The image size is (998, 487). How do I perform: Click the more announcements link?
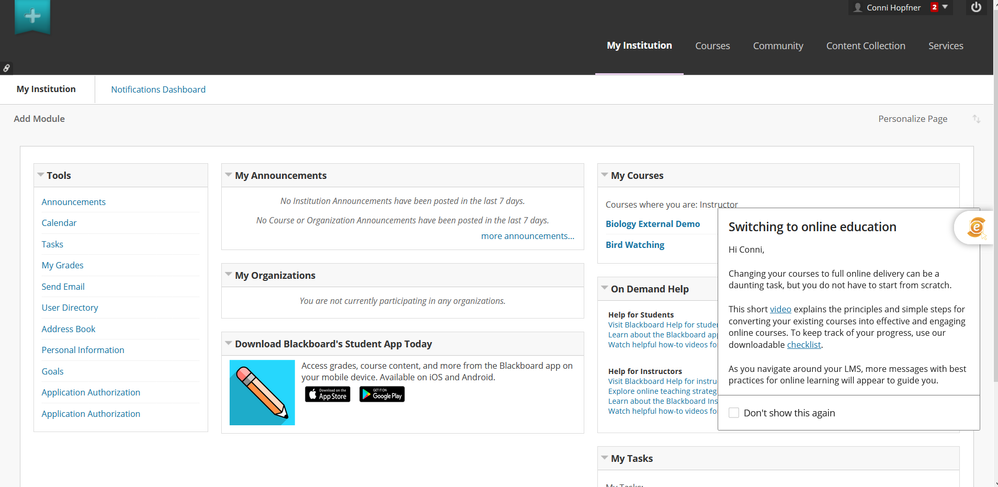click(528, 236)
